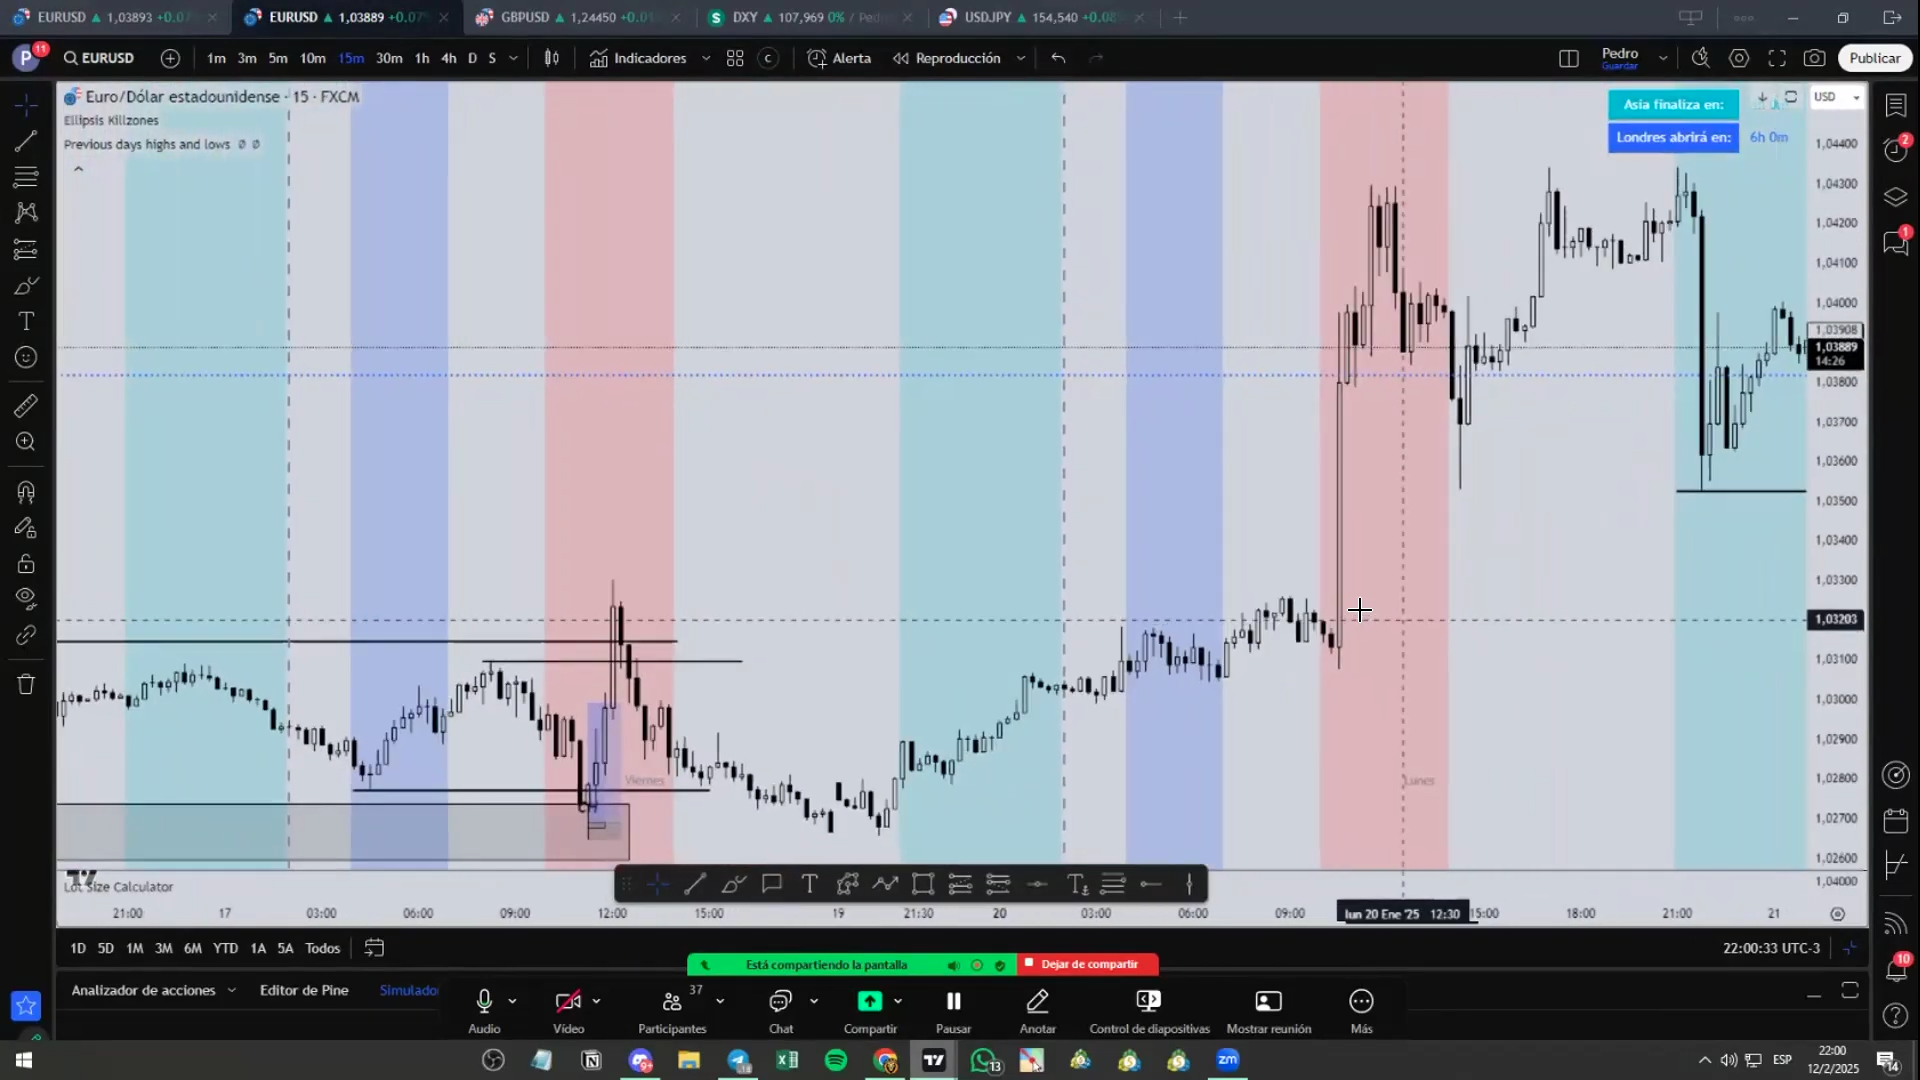This screenshot has height=1080, width=1920.
Task: Click the Publicar button
Action: [x=1874, y=58]
